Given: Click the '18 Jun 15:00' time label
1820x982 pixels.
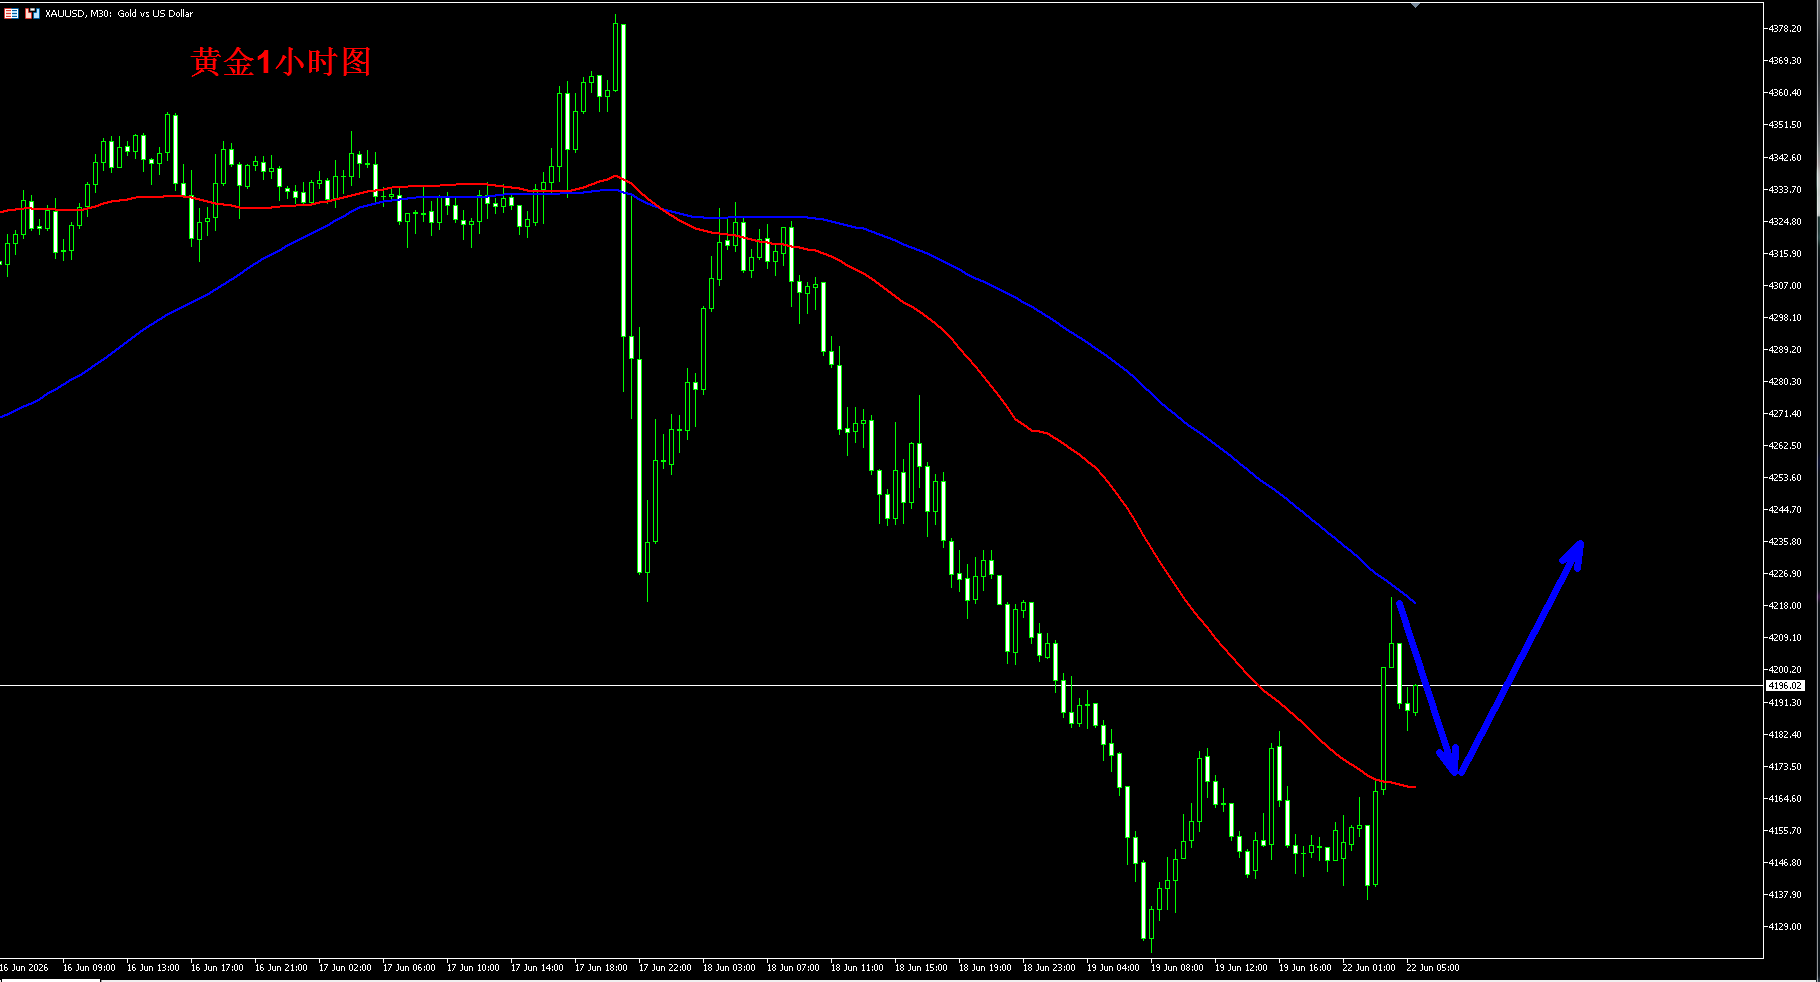Looking at the screenshot, I should 921,968.
